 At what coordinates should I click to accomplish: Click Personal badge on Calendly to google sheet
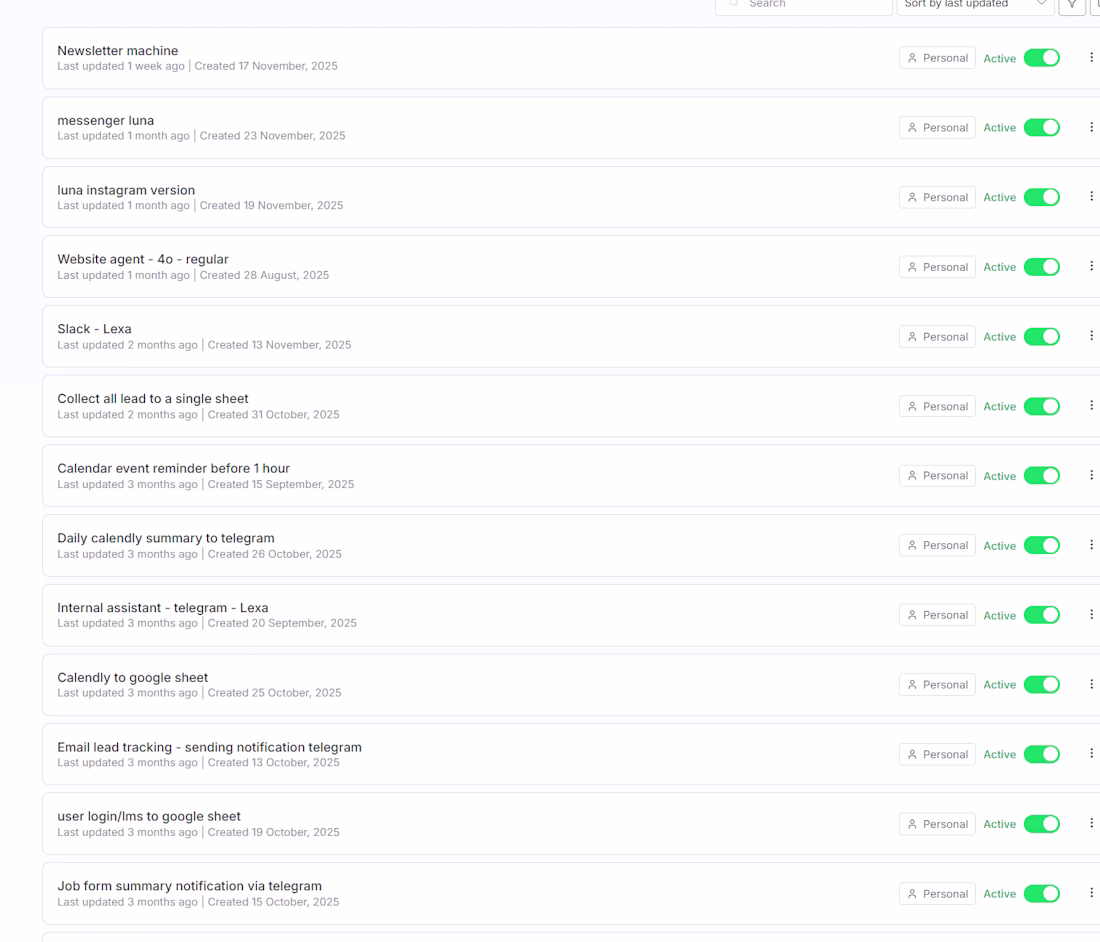pos(937,685)
